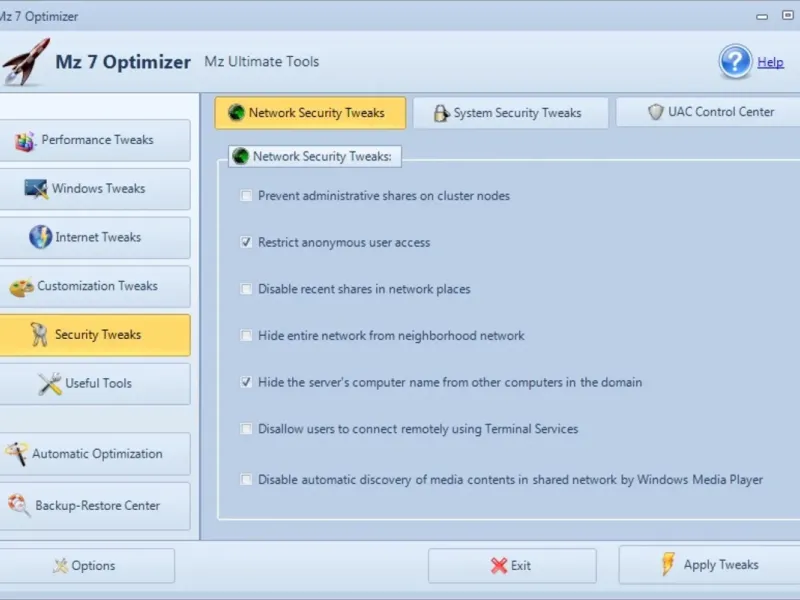Check Disable recent shares in network places

(x=246, y=289)
